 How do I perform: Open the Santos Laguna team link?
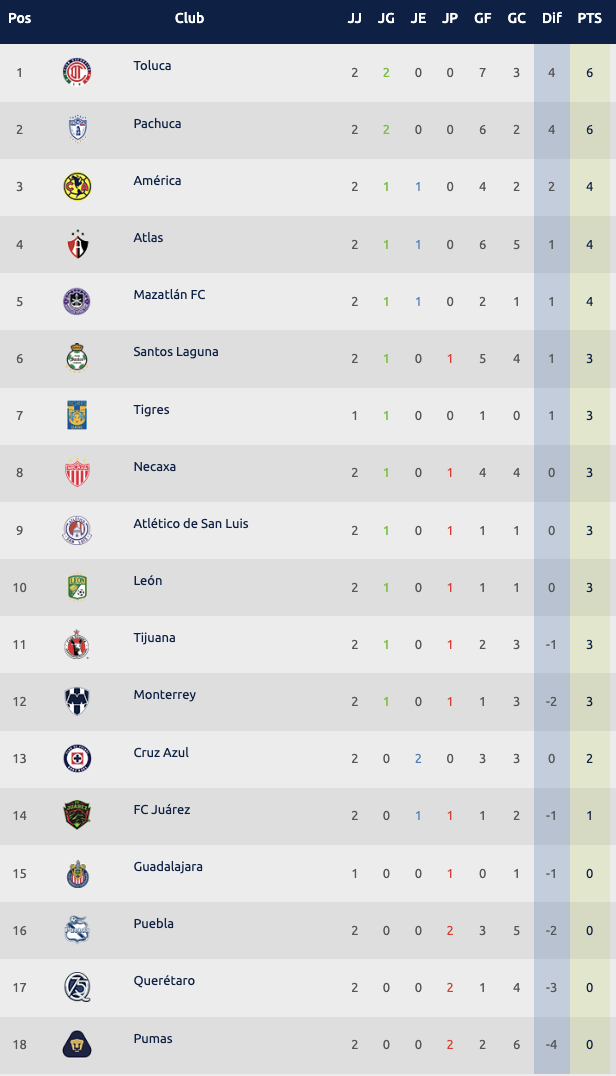pos(176,352)
